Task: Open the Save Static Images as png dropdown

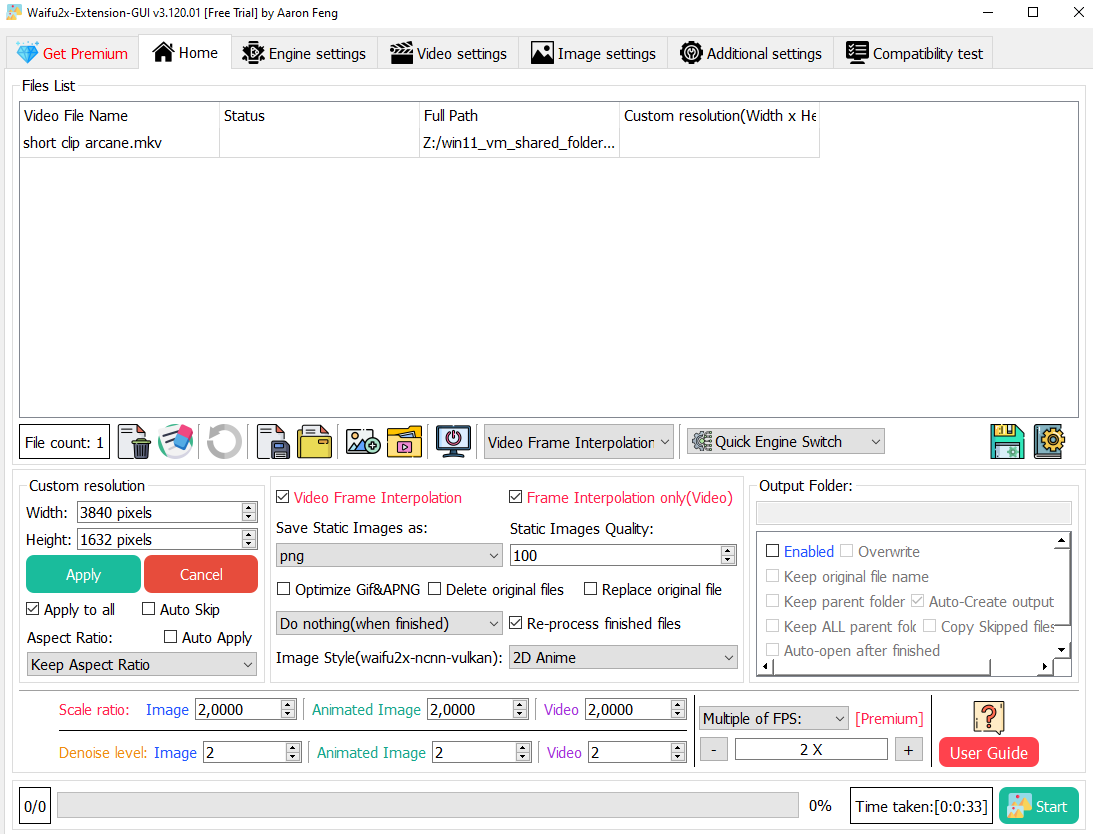Action: coord(389,556)
